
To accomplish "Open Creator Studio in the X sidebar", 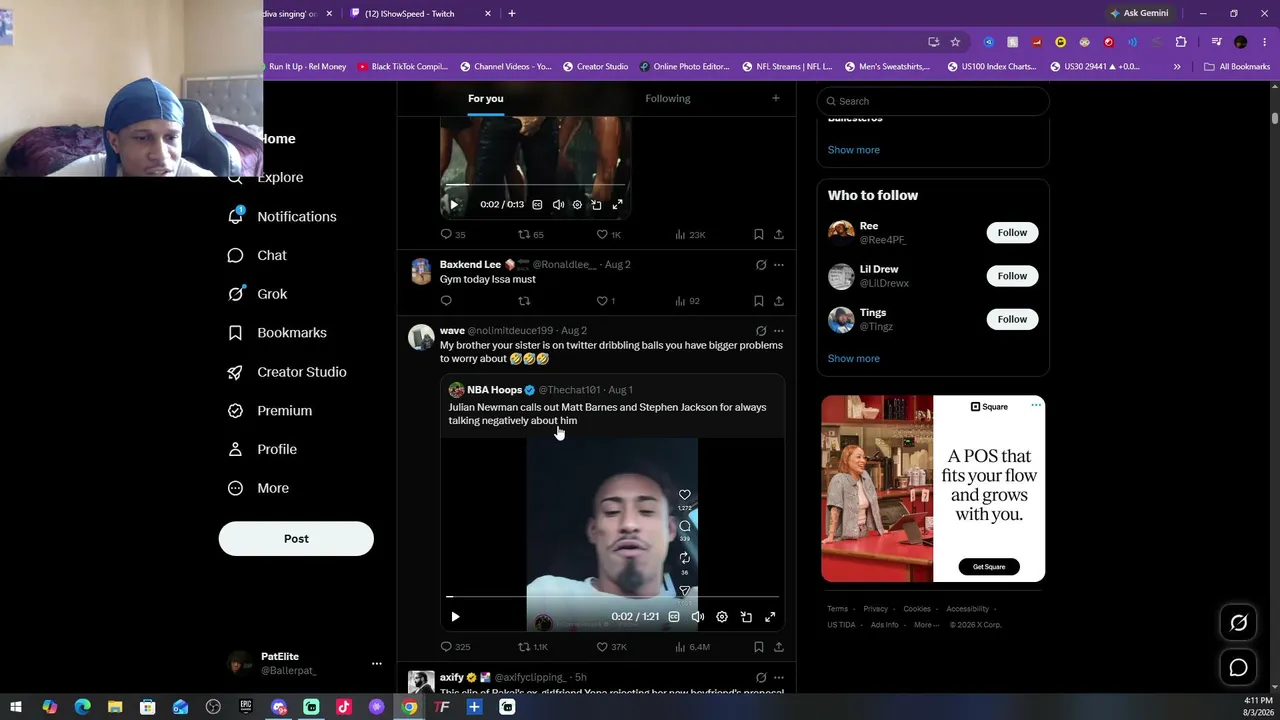I will [287, 372].
